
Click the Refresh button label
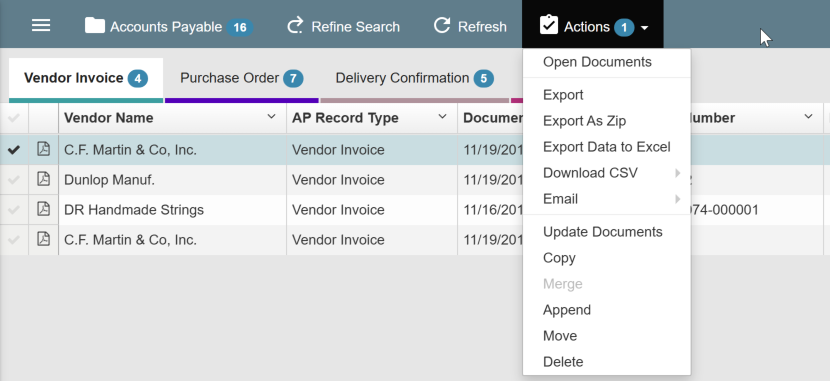[x=482, y=26]
